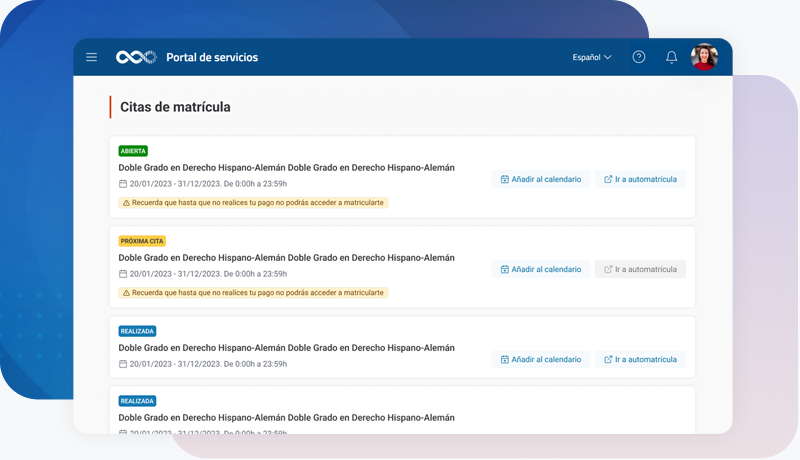Go to automatrícula for first REALIZADA appointment

click(x=640, y=359)
